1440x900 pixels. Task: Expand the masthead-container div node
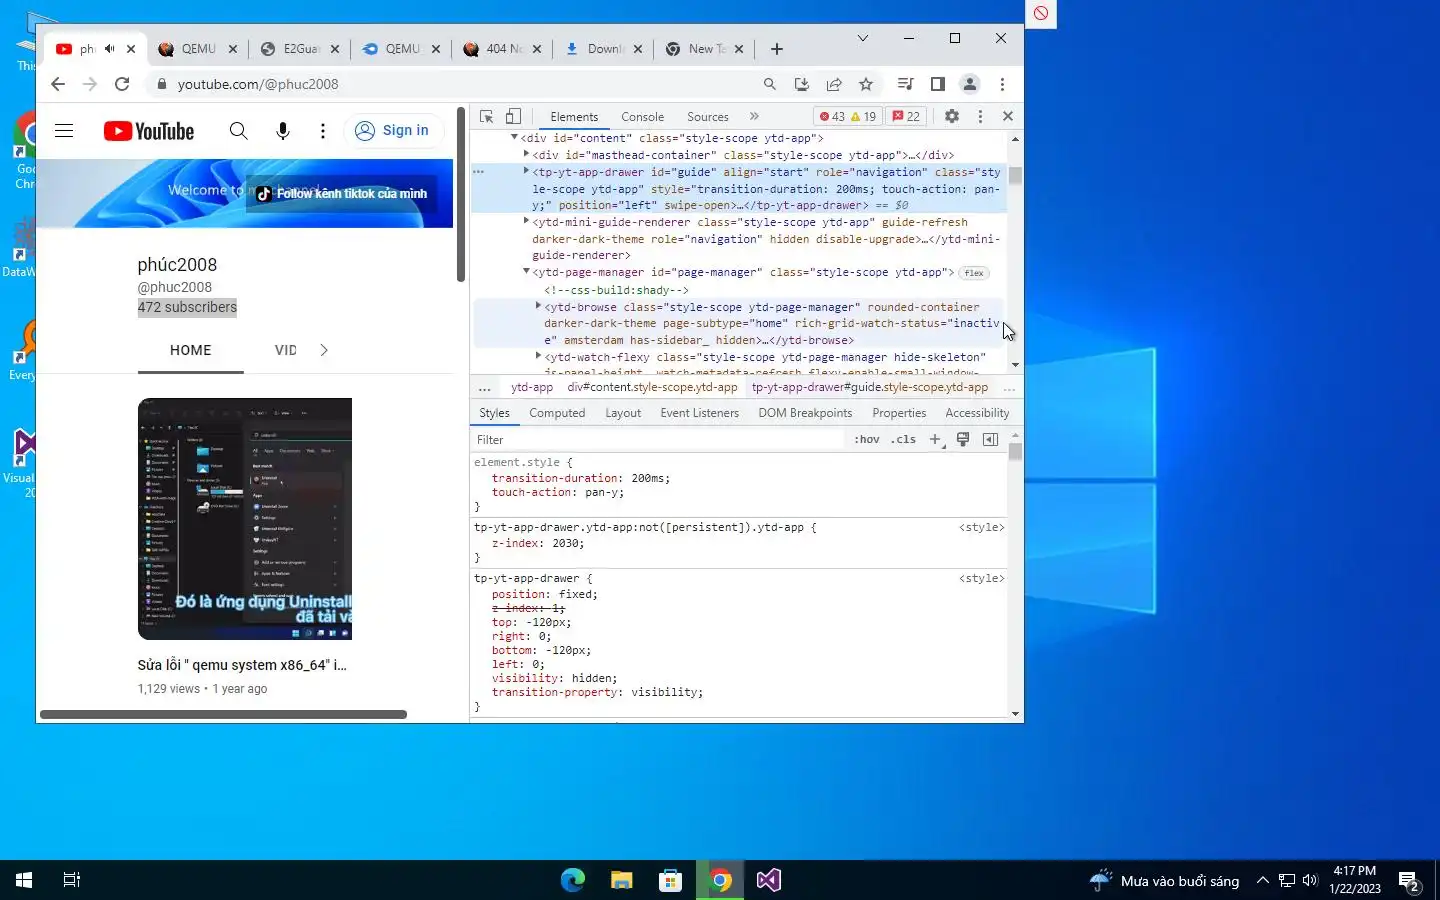[x=526, y=154]
